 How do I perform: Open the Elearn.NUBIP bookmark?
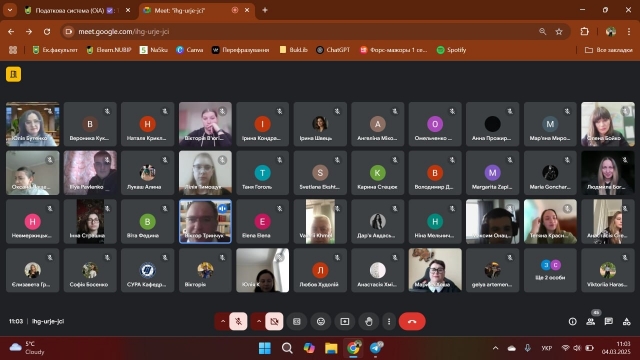pos(109,50)
